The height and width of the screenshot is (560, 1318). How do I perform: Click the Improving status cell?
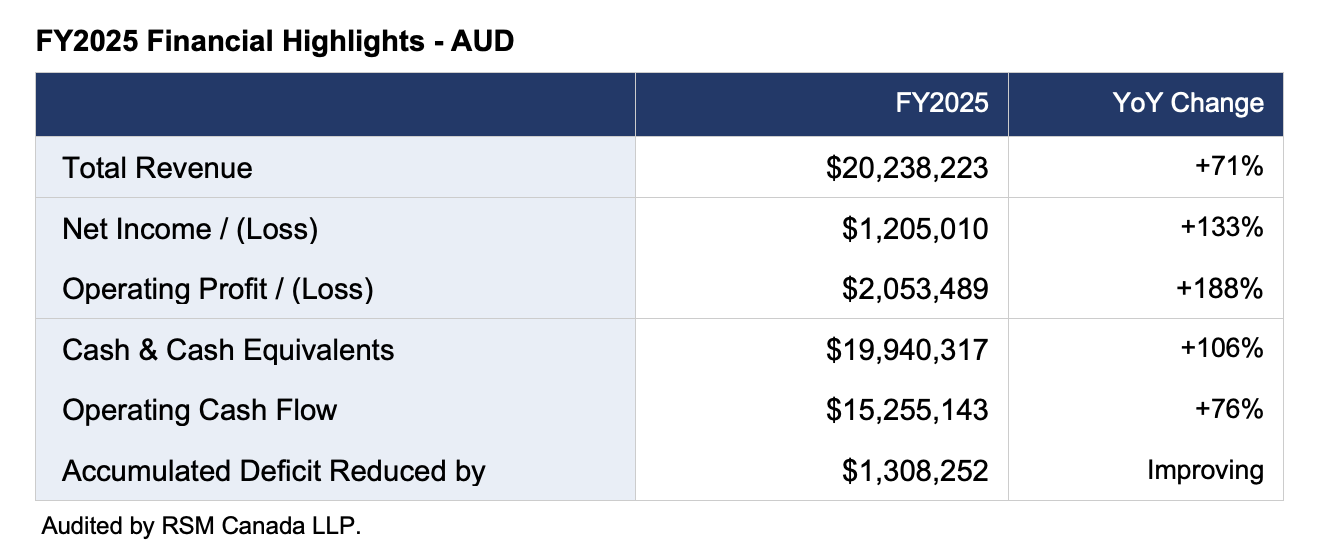1205,470
